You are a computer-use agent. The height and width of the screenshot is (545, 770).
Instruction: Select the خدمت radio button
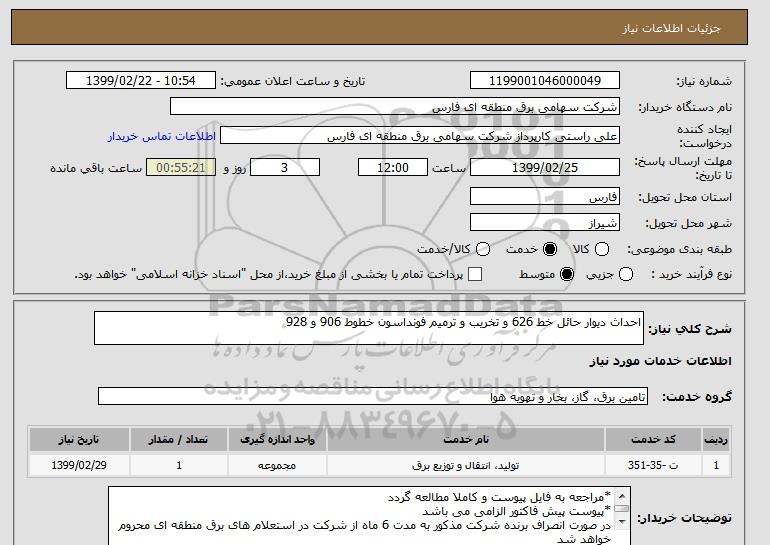click(550, 249)
